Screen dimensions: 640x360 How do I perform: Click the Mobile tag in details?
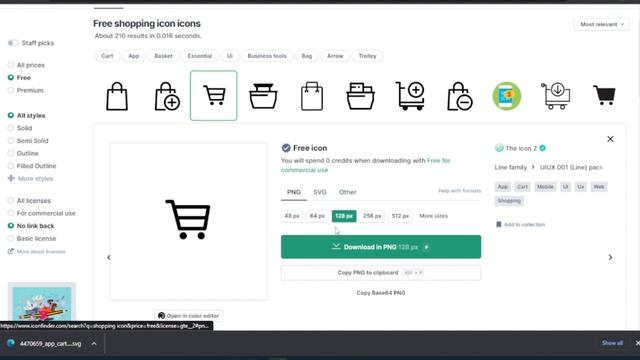tap(545, 187)
